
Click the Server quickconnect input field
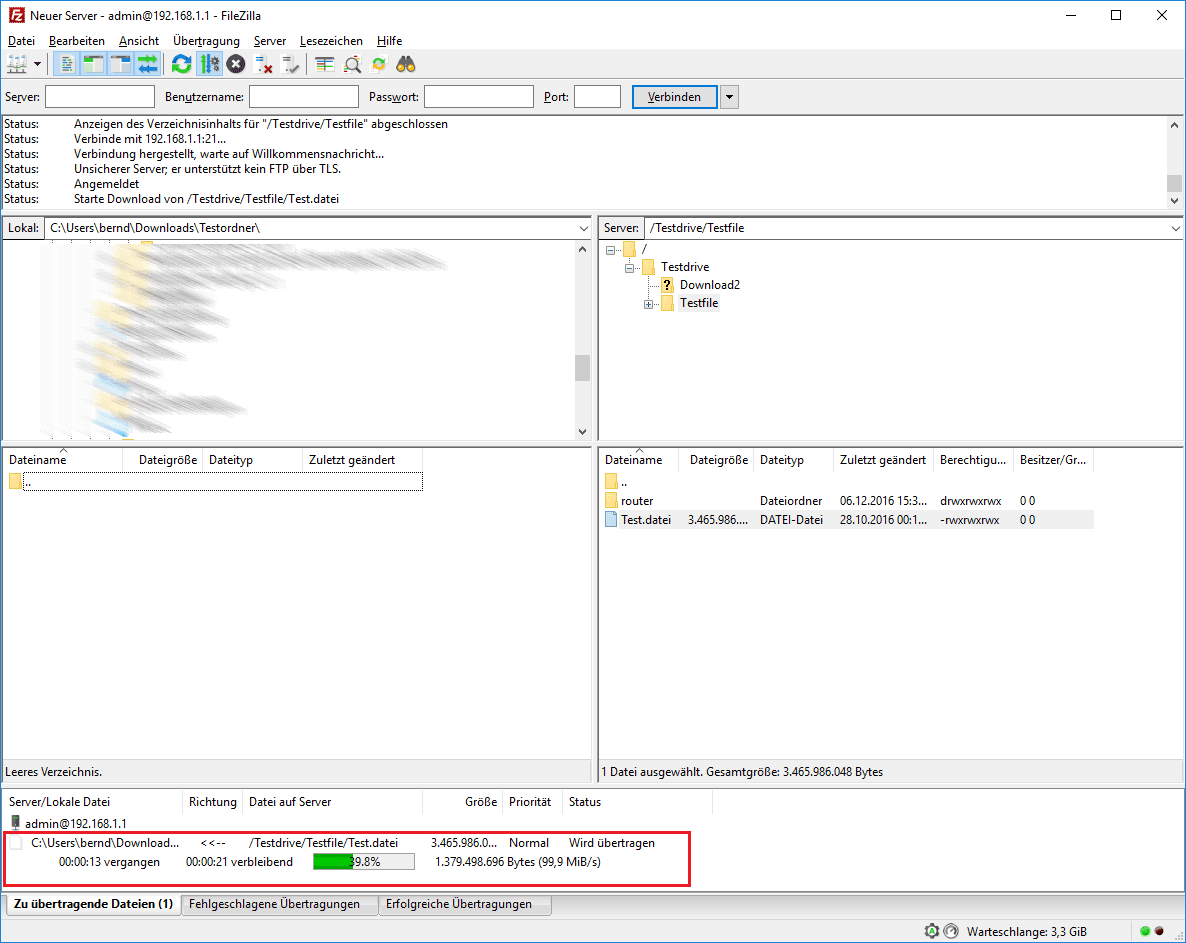100,97
